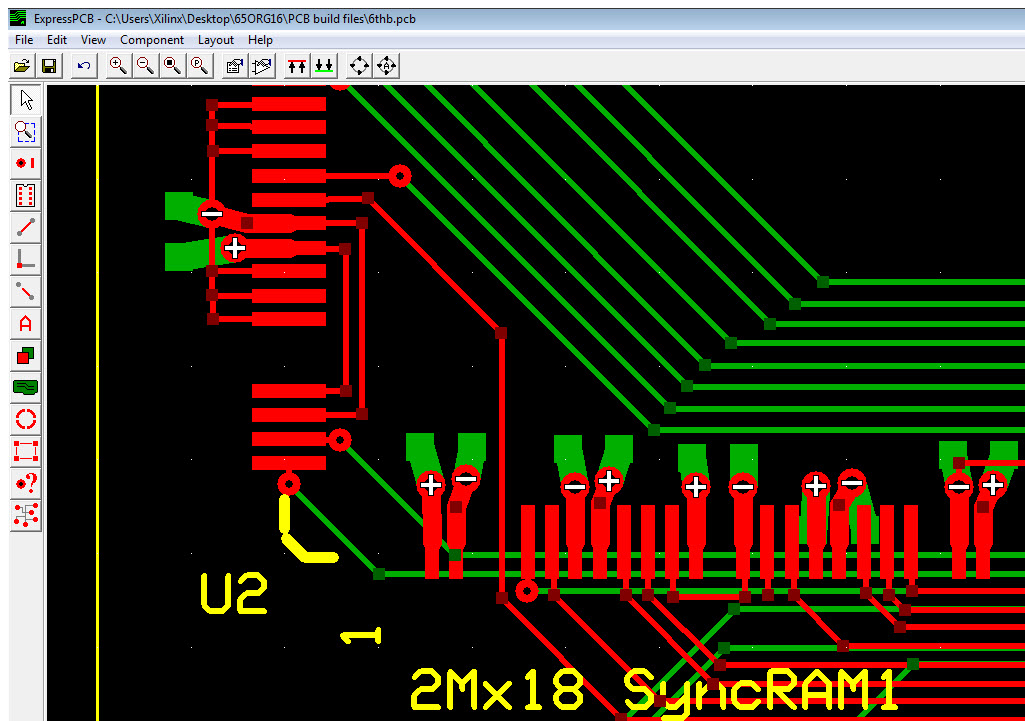Viewport: 1025px width, 721px height.
Task: Choose the place component tool
Action: [26, 195]
